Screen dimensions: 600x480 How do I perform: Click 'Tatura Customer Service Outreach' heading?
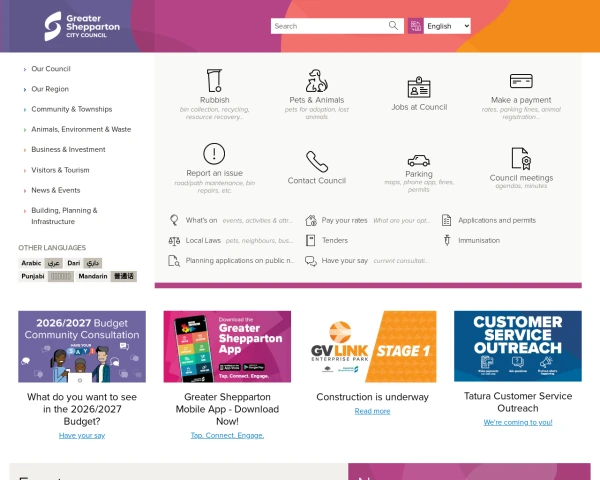(518, 402)
